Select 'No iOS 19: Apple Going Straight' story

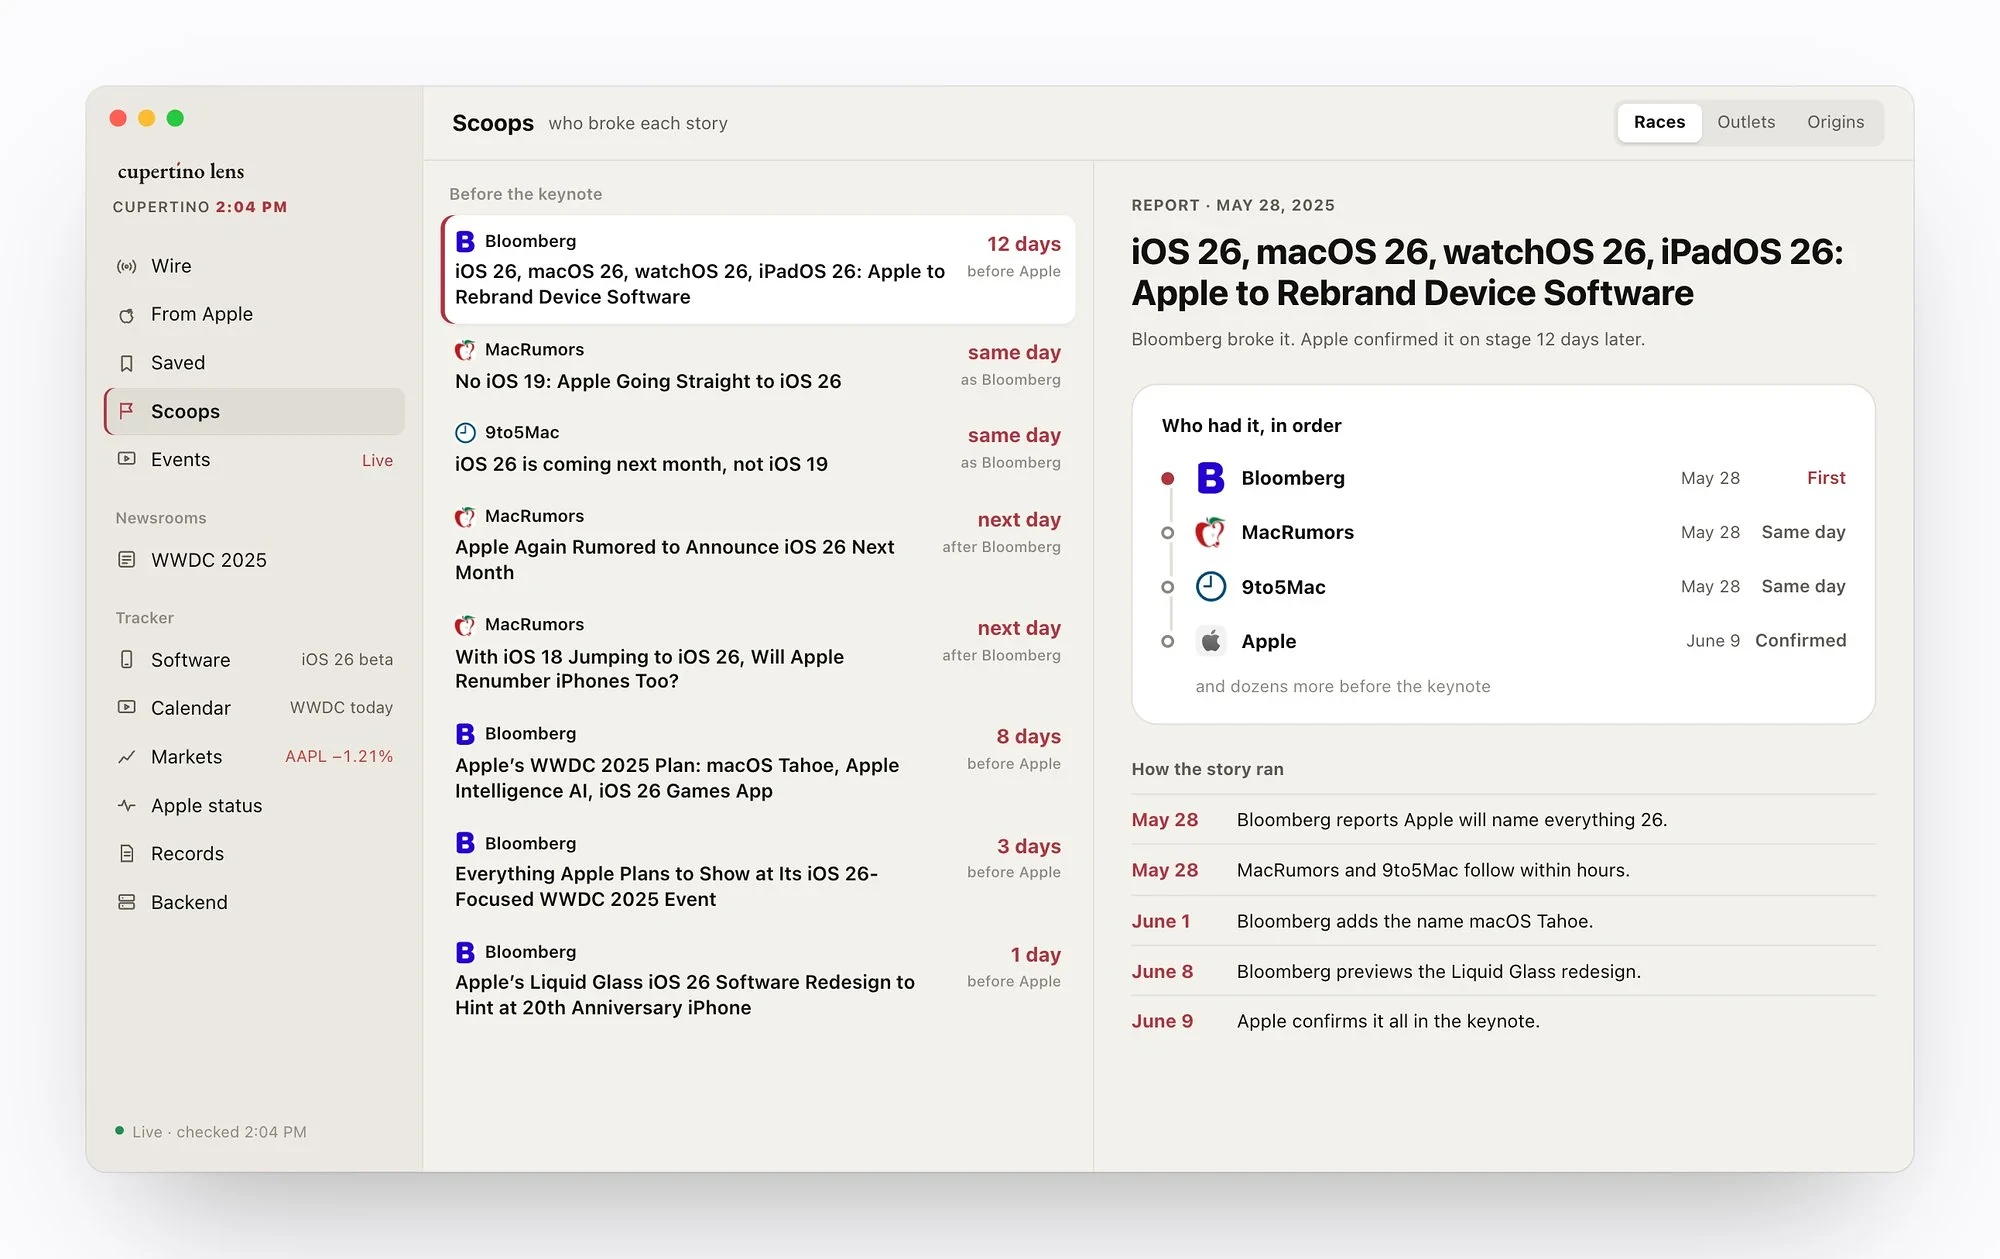coord(758,366)
